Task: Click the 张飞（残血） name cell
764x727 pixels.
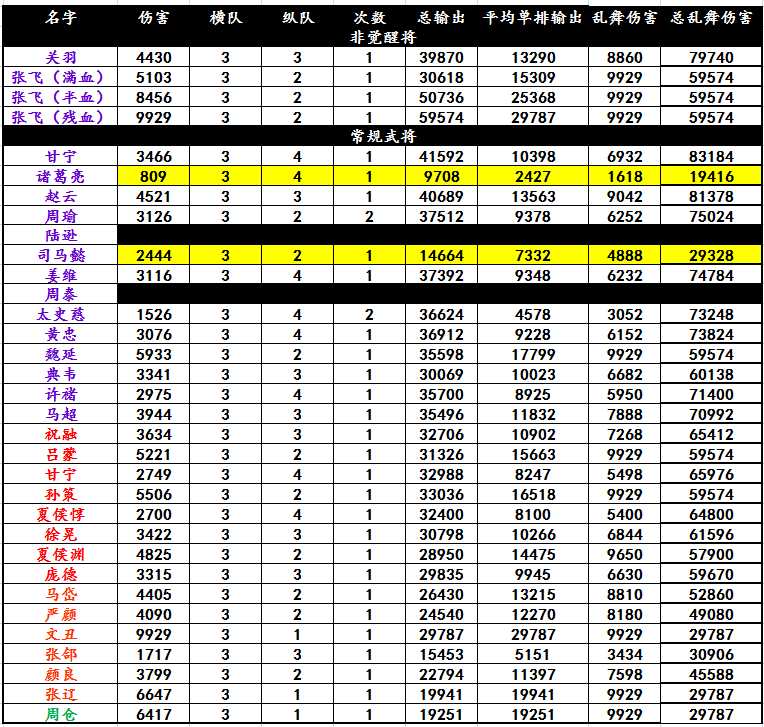Action: pyautogui.click(x=59, y=117)
